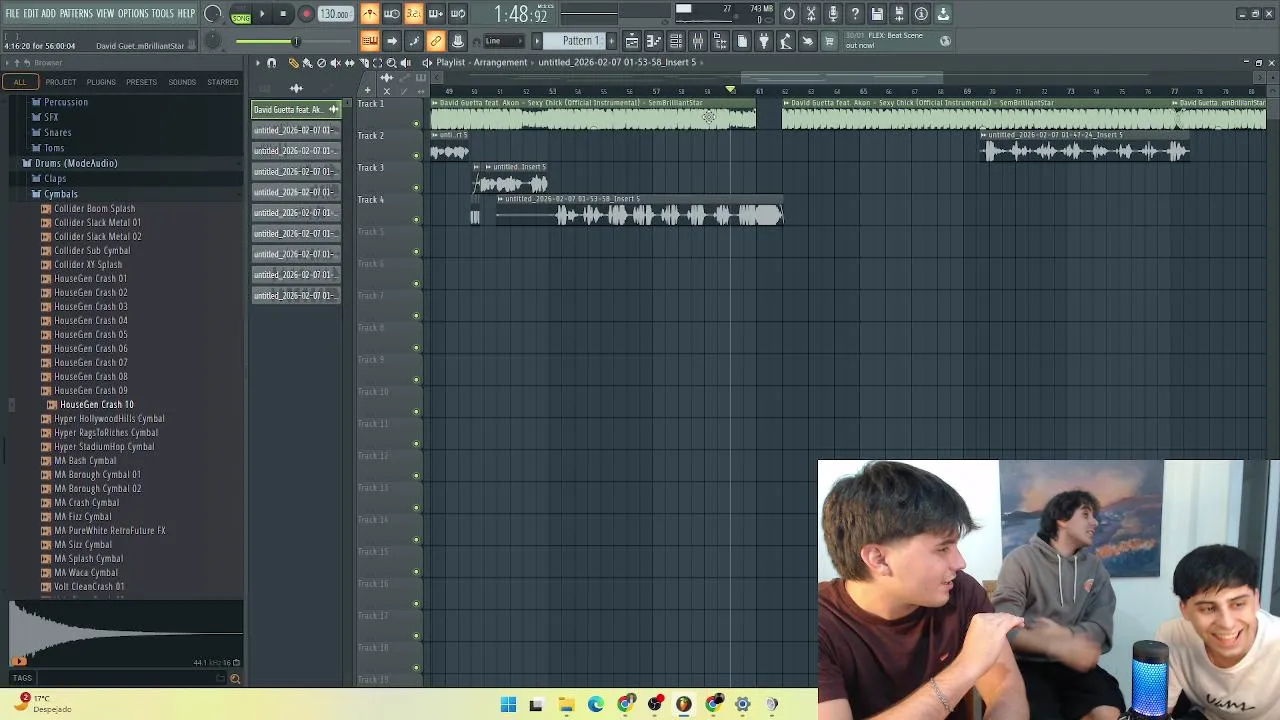Save the project with floppy icon
The width and height of the screenshot is (1280, 720).
(877, 14)
